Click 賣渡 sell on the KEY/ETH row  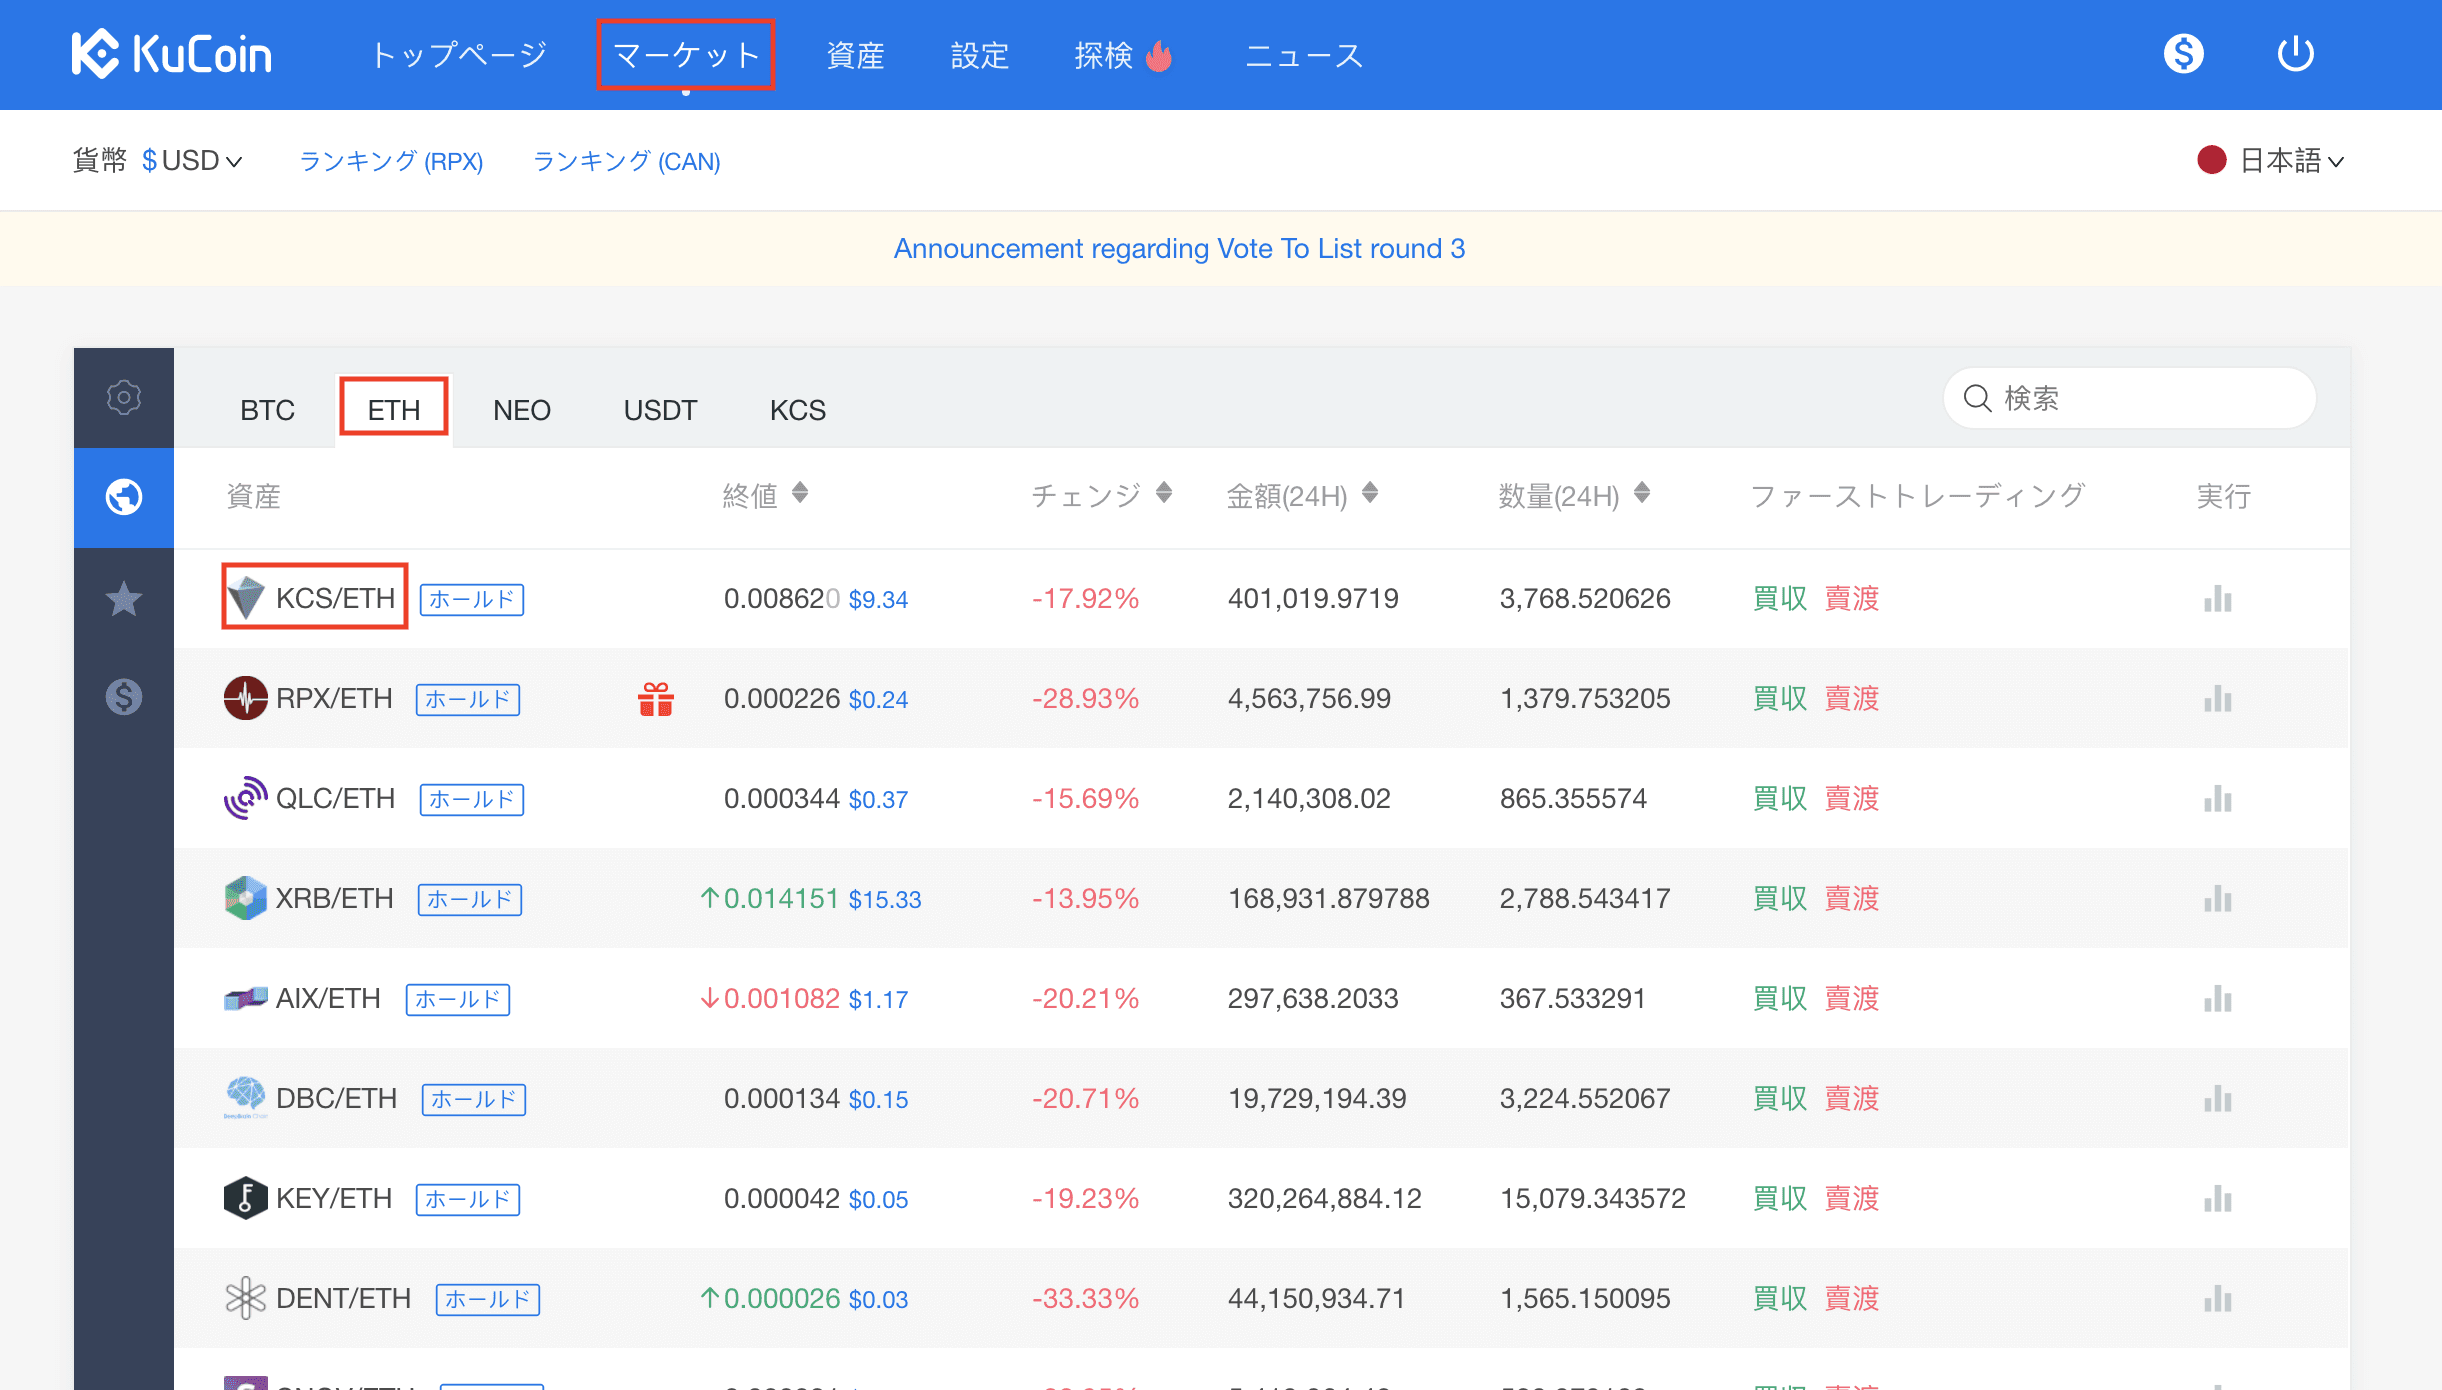tap(1852, 1199)
